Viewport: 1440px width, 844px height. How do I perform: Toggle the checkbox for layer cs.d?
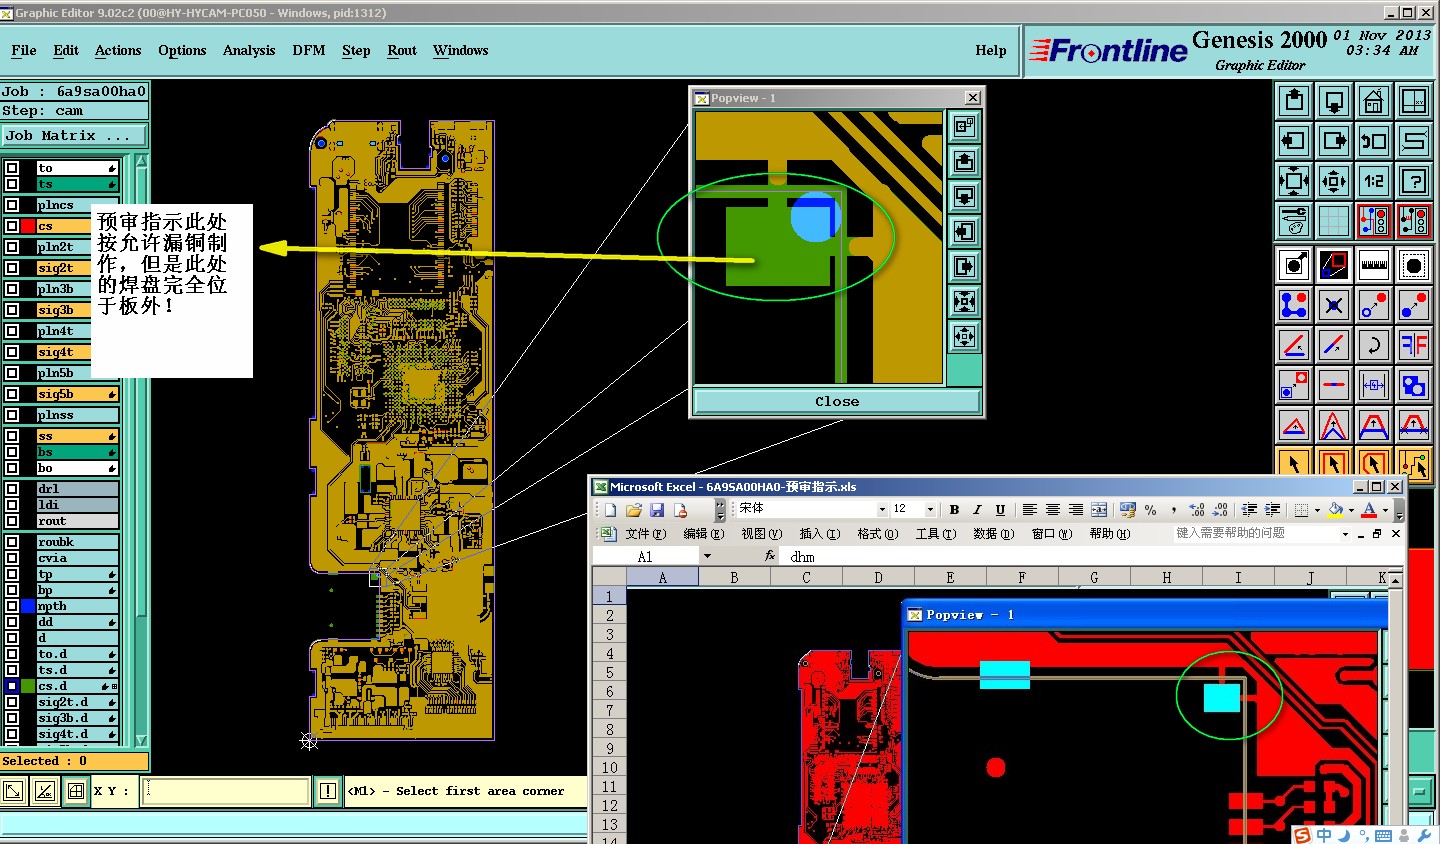click(12, 686)
